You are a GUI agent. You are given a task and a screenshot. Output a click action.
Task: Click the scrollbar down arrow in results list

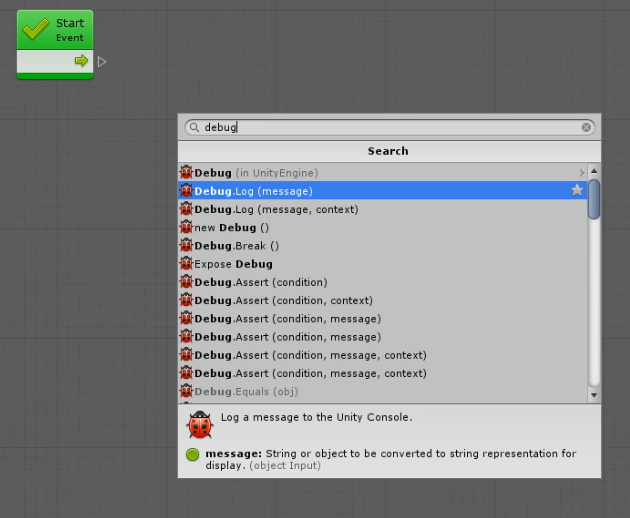click(595, 395)
